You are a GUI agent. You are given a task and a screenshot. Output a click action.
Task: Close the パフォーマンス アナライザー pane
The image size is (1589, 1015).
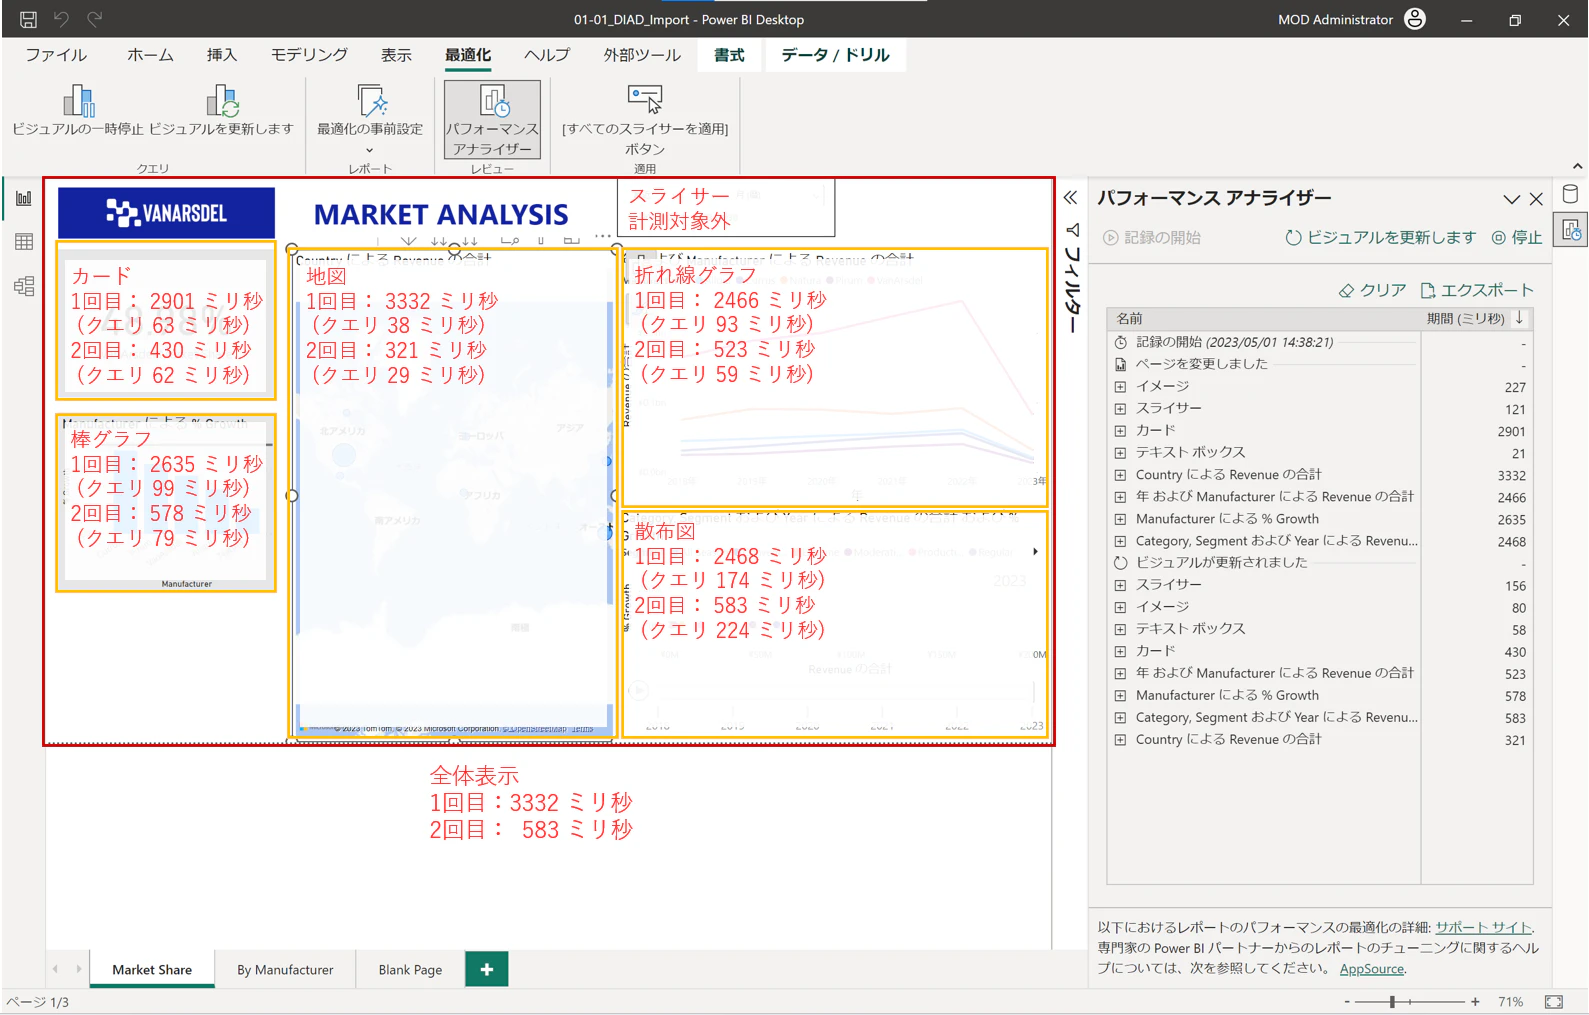[1537, 199]
